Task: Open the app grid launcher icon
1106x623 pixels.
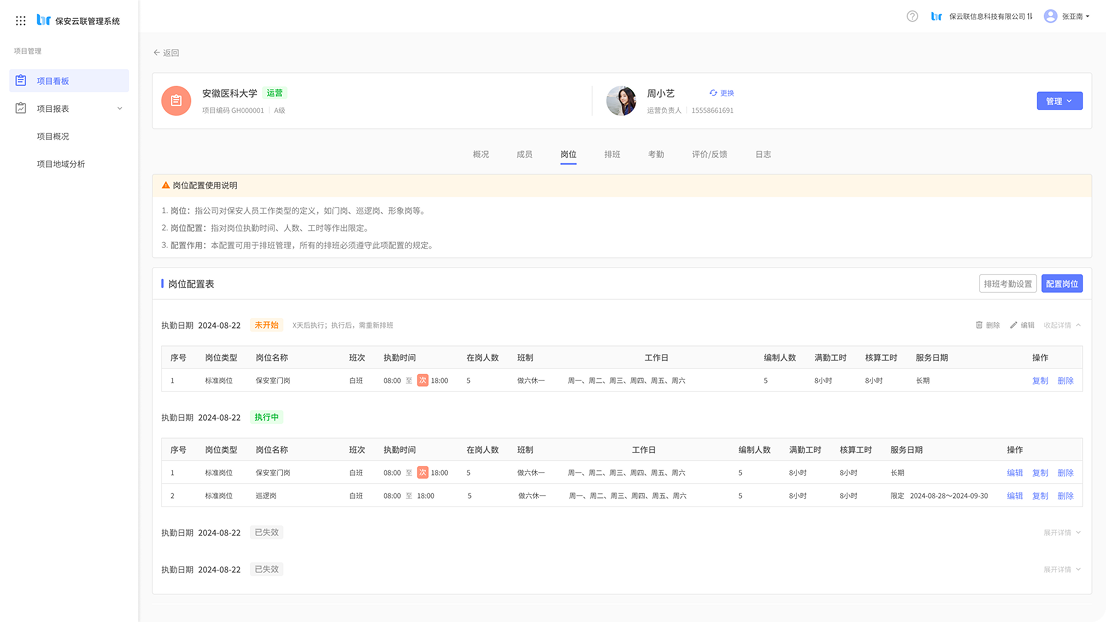Action: (x=21, y=20)
